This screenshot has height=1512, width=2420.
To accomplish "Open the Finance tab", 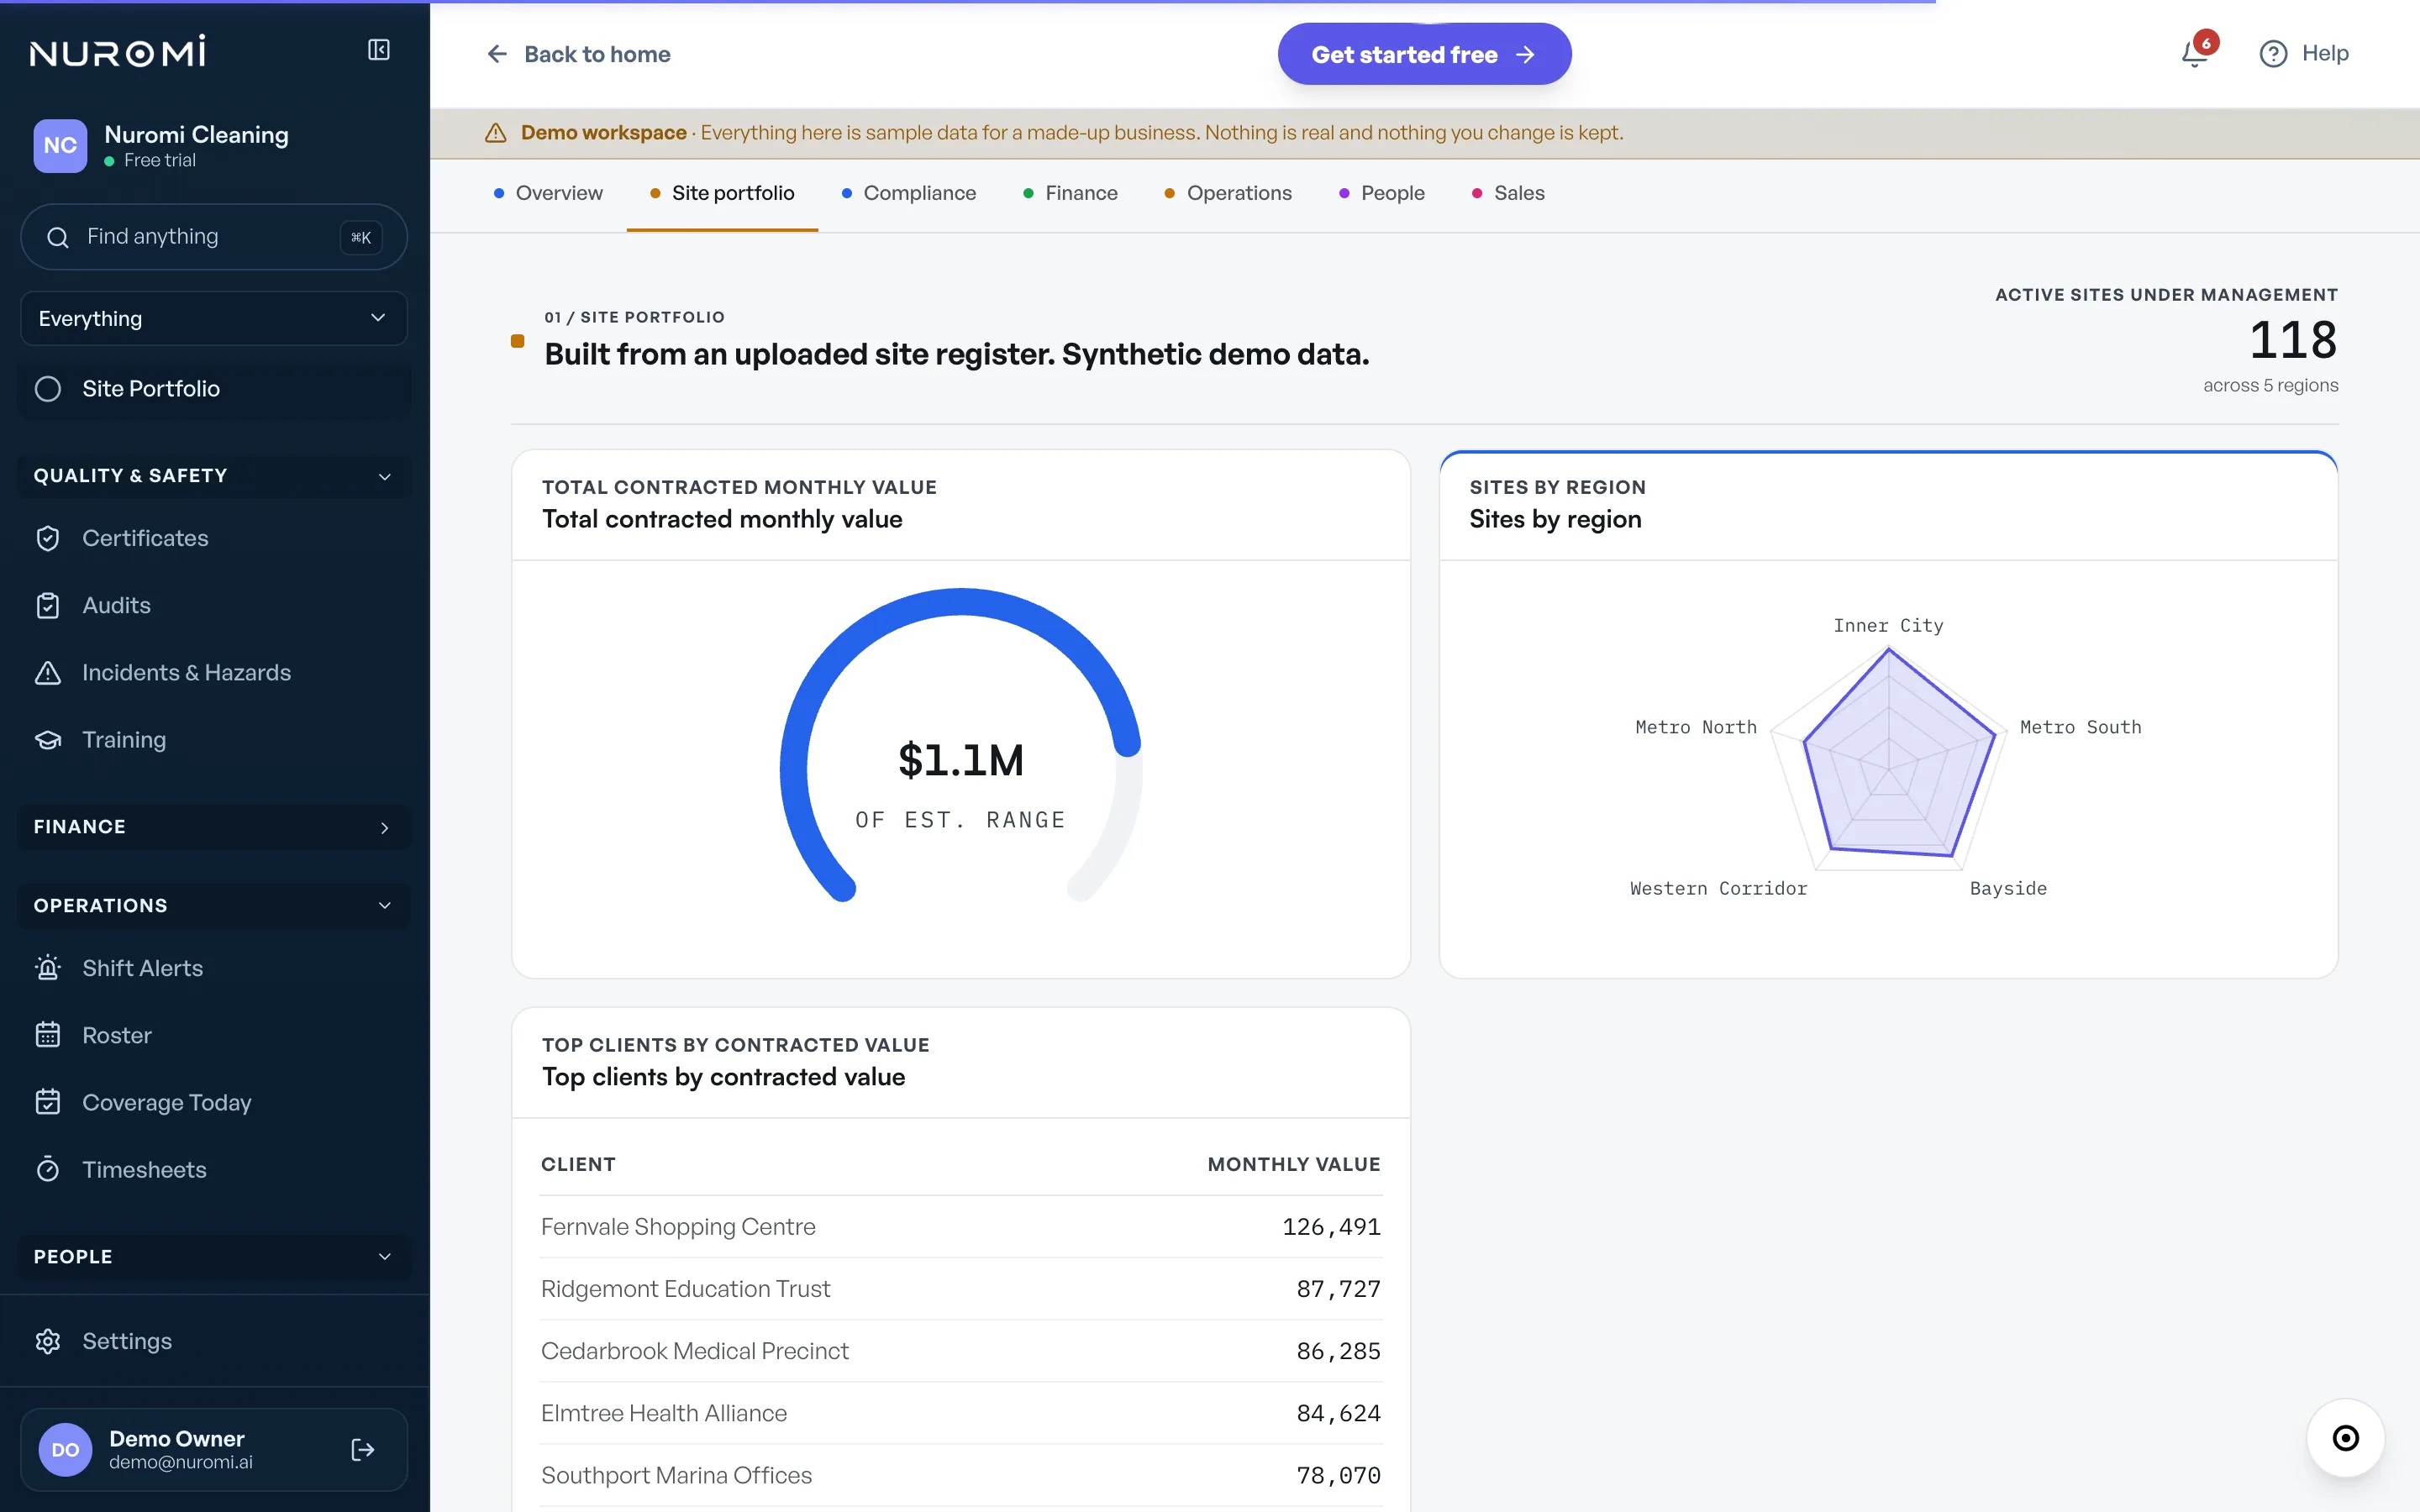I will click(1070, 193).
